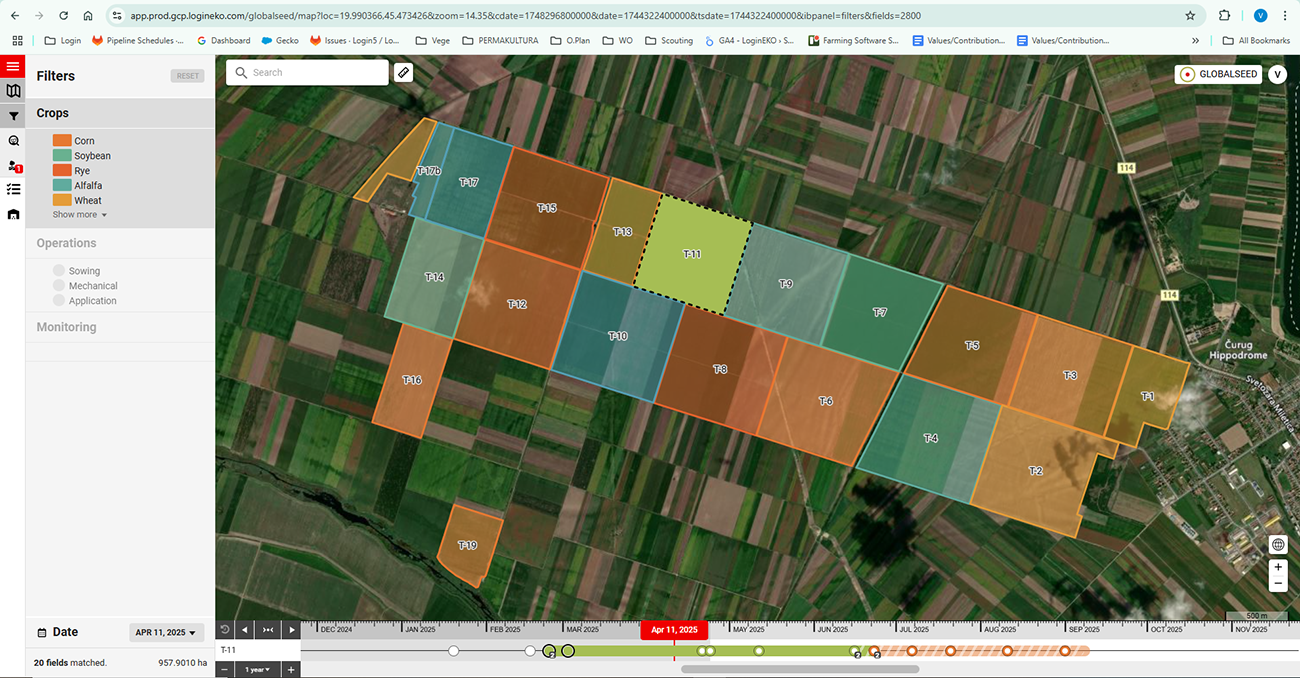Show more bookmarks with chevron

tap(1195, 41)
